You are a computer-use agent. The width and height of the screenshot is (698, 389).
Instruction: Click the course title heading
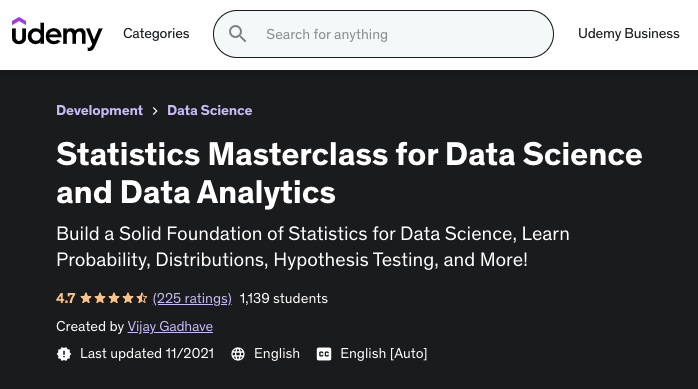pyautogui.click(x=349, y=173)
